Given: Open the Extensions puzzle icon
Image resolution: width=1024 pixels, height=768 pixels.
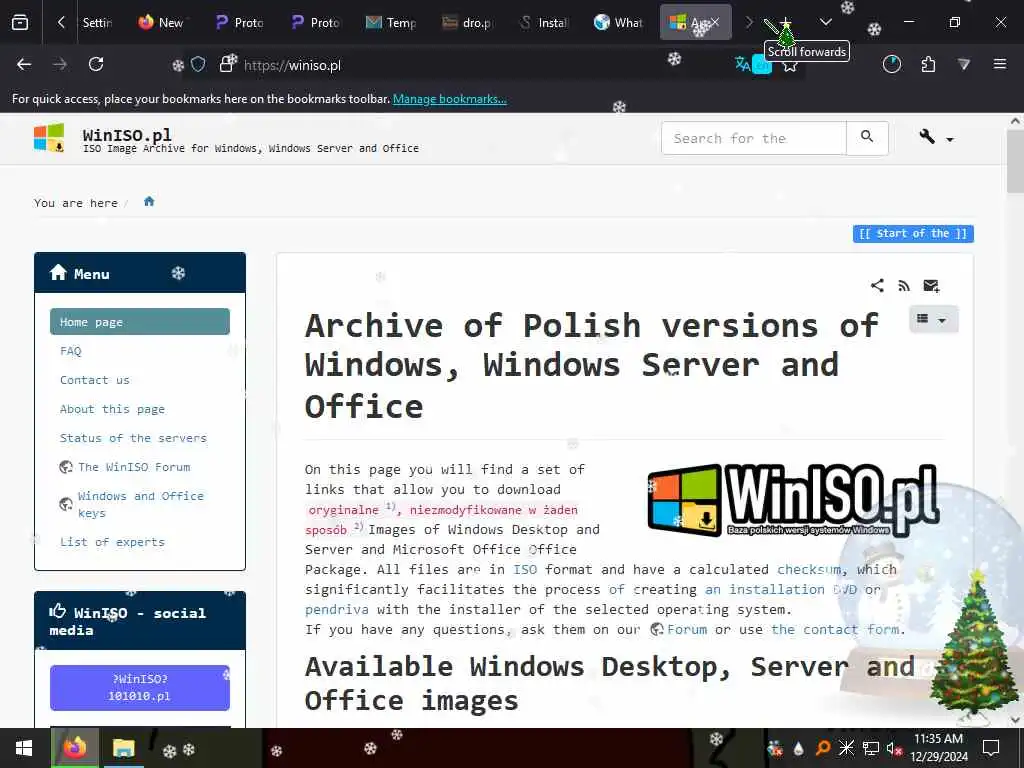Looking at the screenshot, I should (x=928, y=64).
